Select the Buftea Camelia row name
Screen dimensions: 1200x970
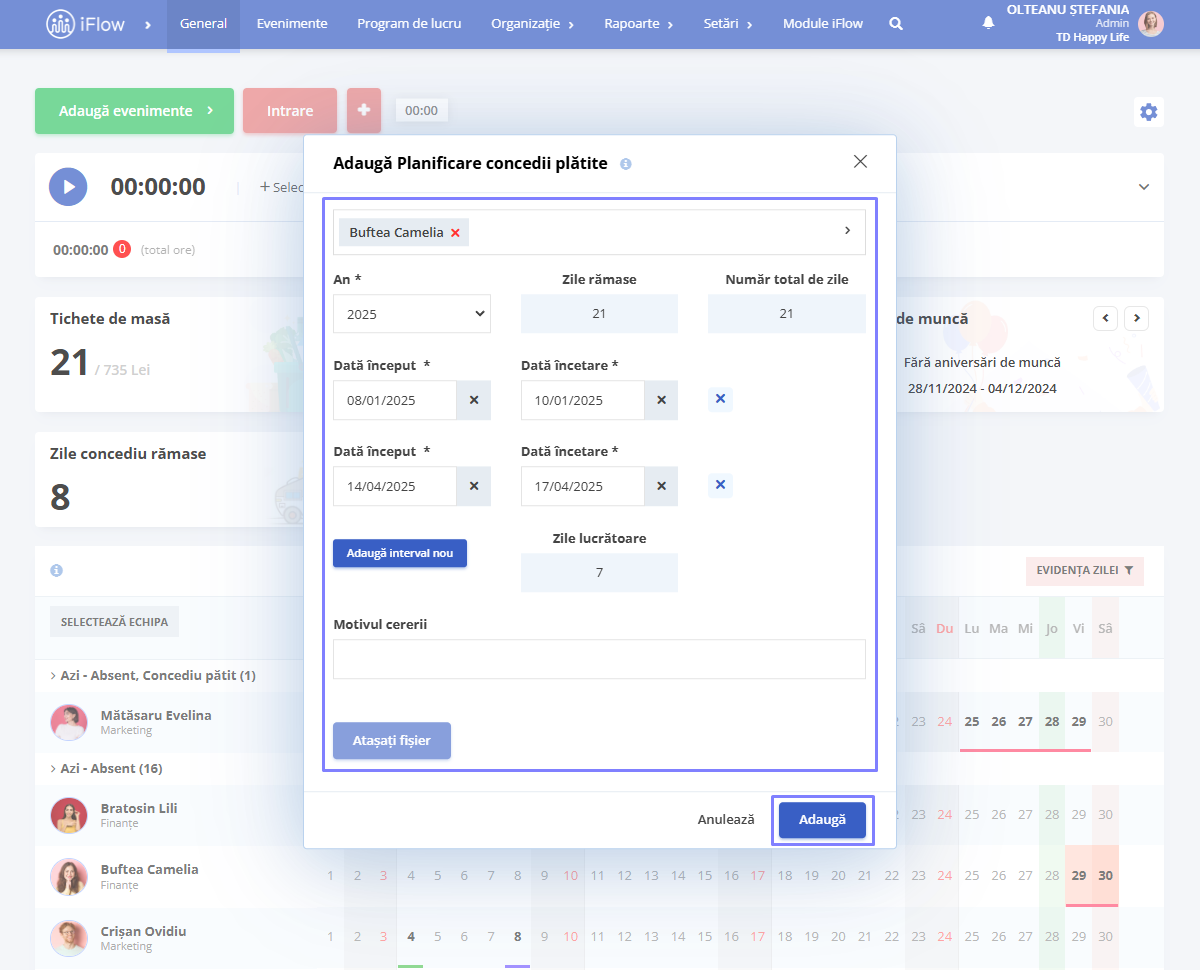pos(150,869)
